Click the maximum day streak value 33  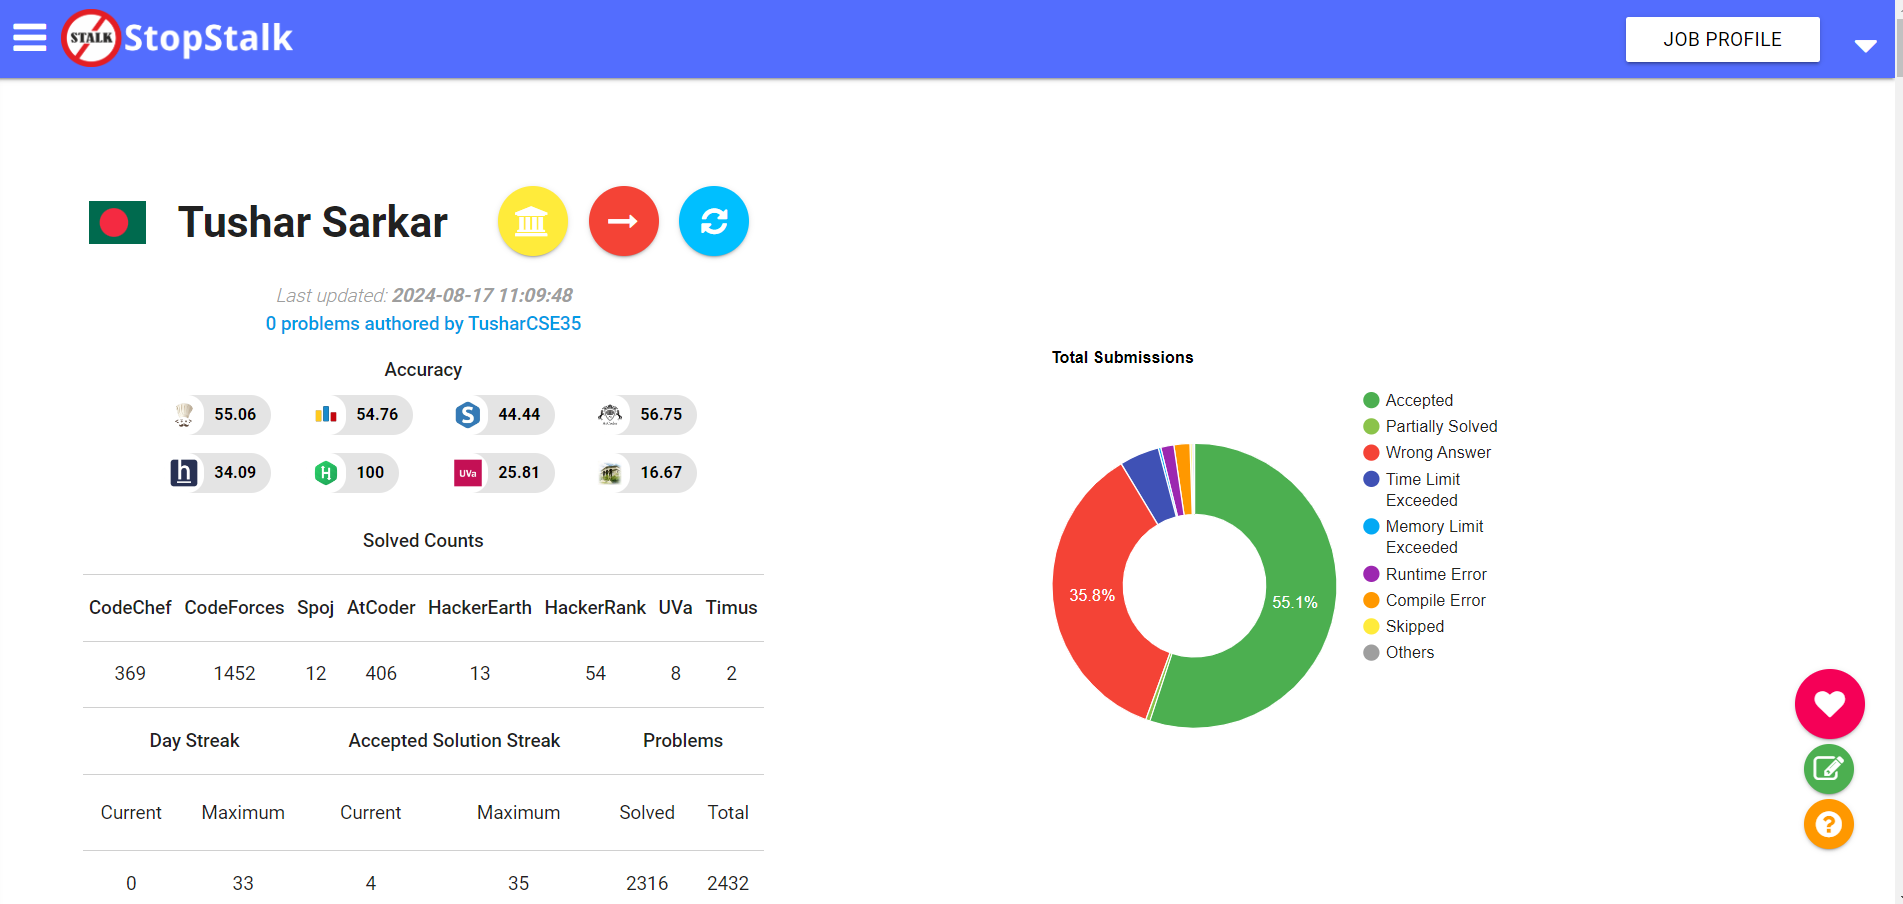tap(243, 884)
